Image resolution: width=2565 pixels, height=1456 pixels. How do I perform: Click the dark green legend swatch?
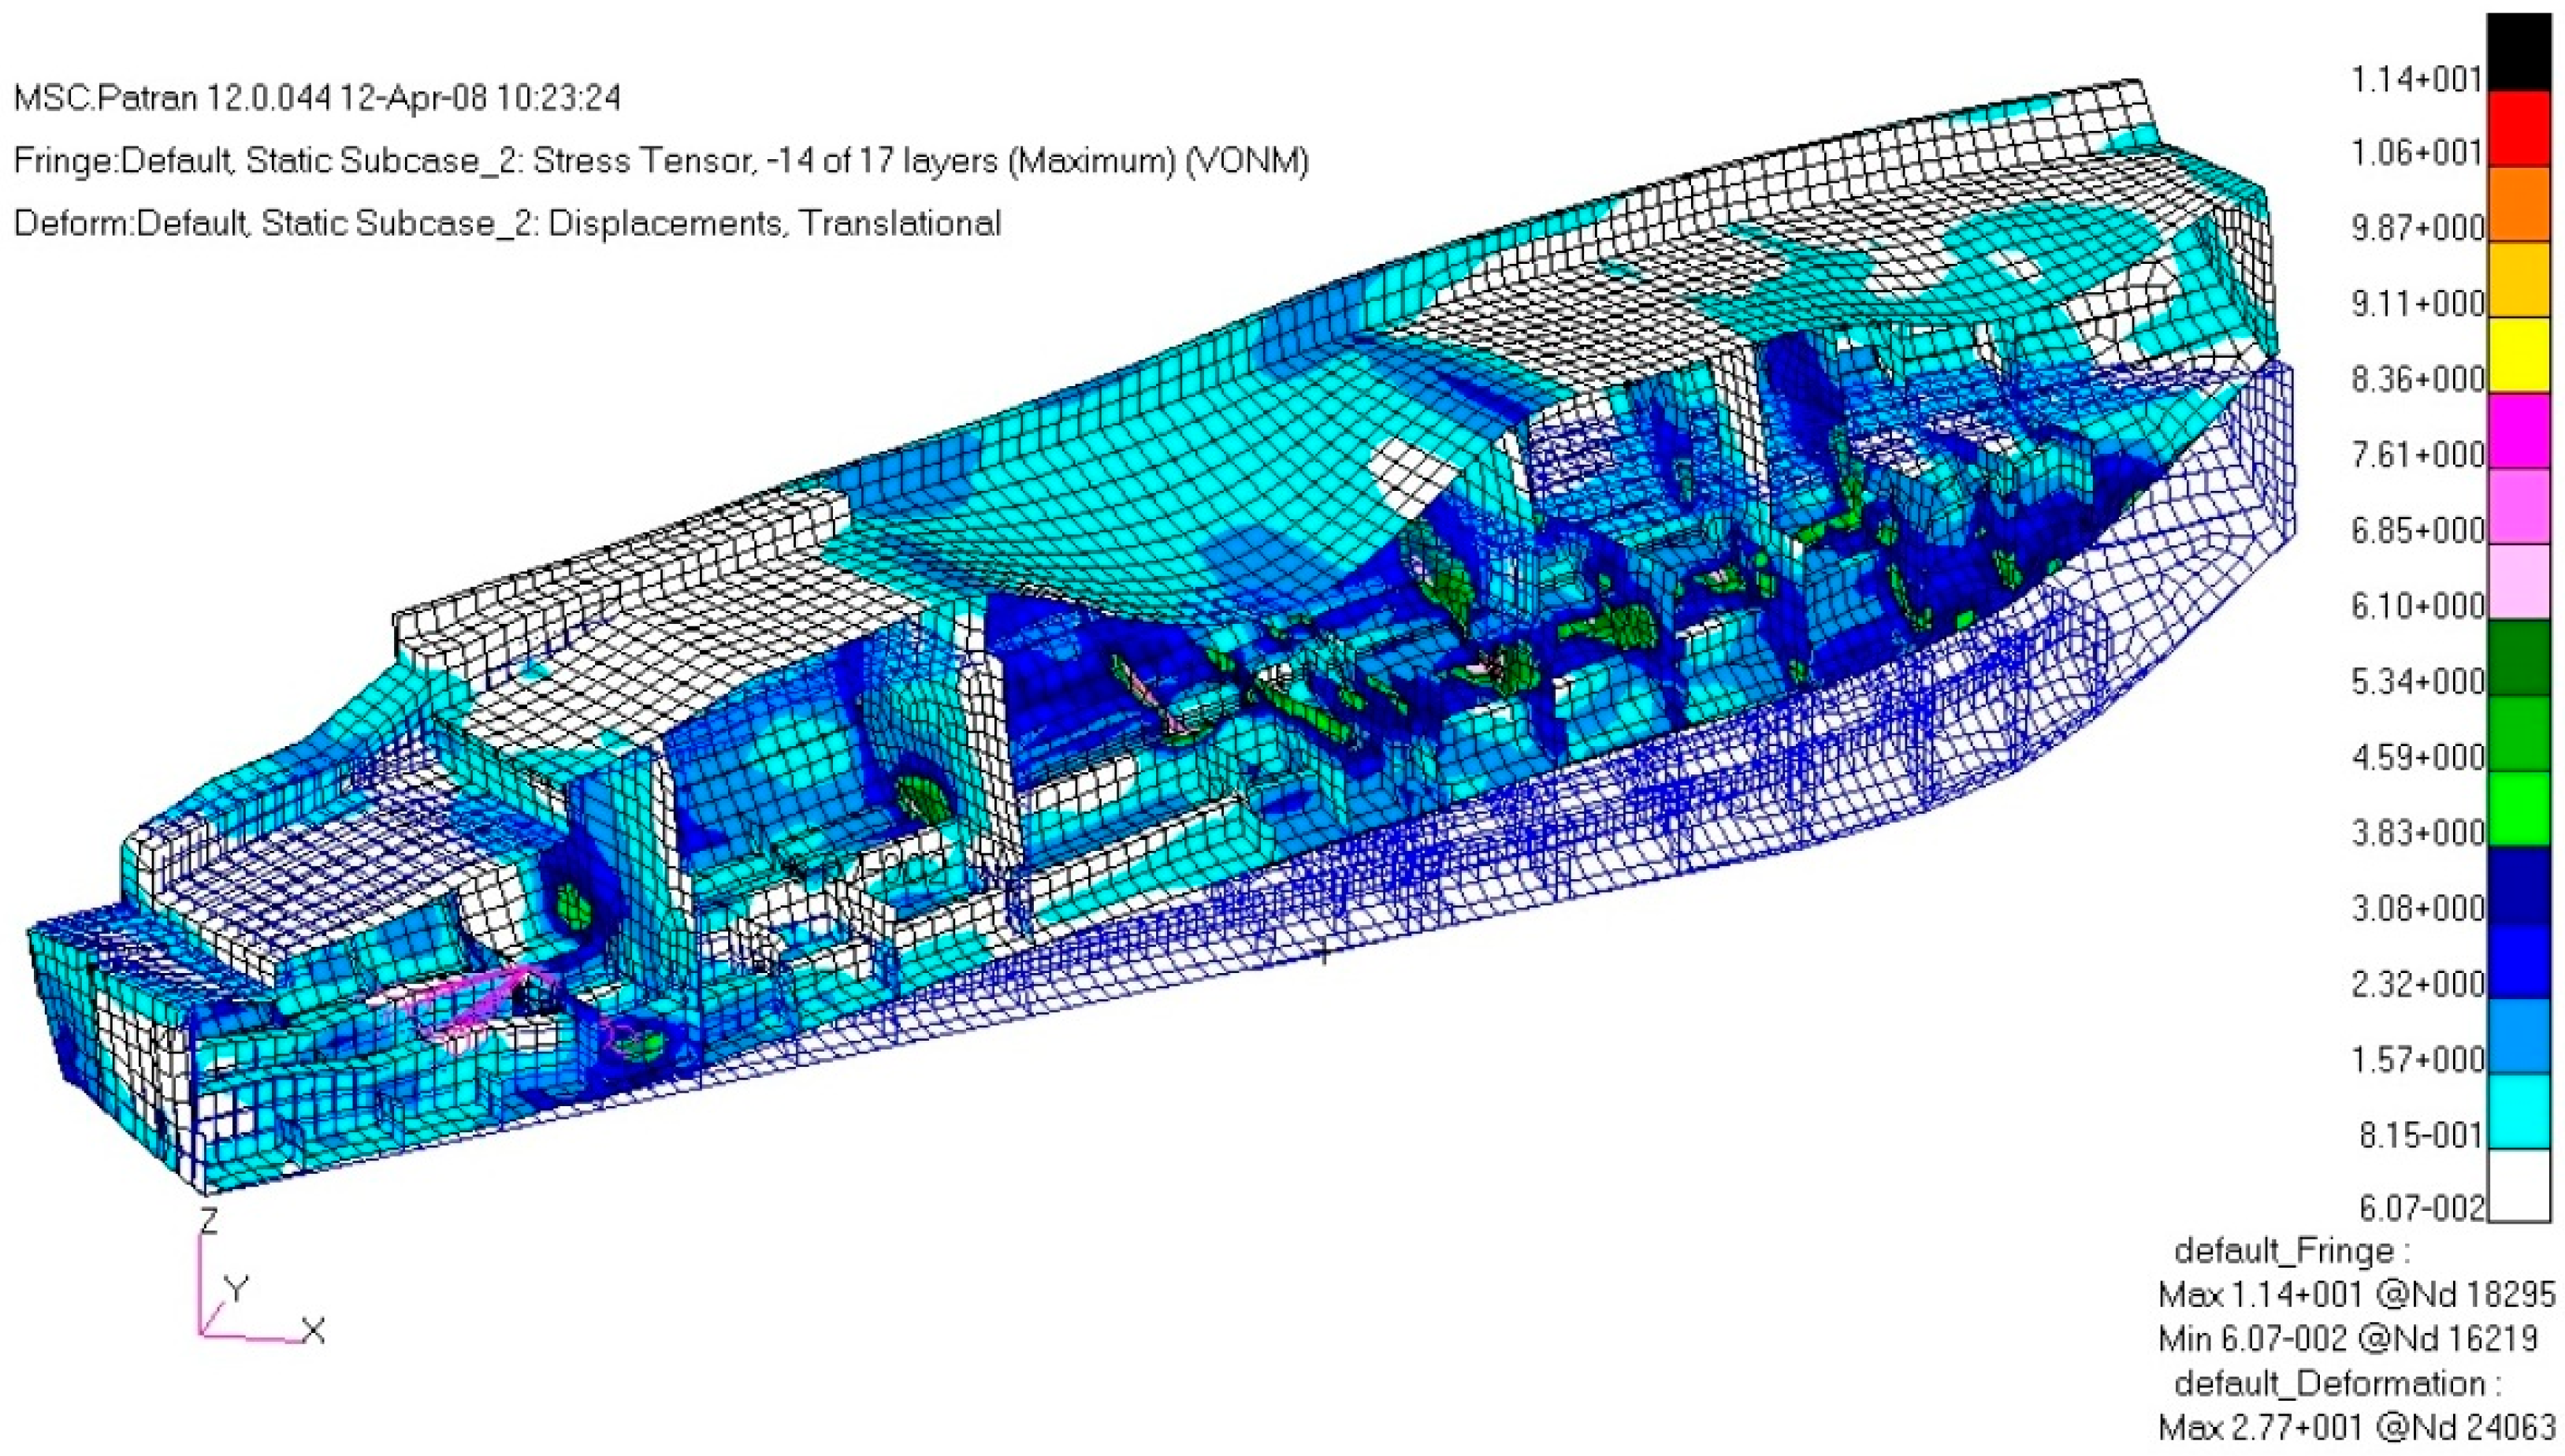click(x=2518, y=658)
